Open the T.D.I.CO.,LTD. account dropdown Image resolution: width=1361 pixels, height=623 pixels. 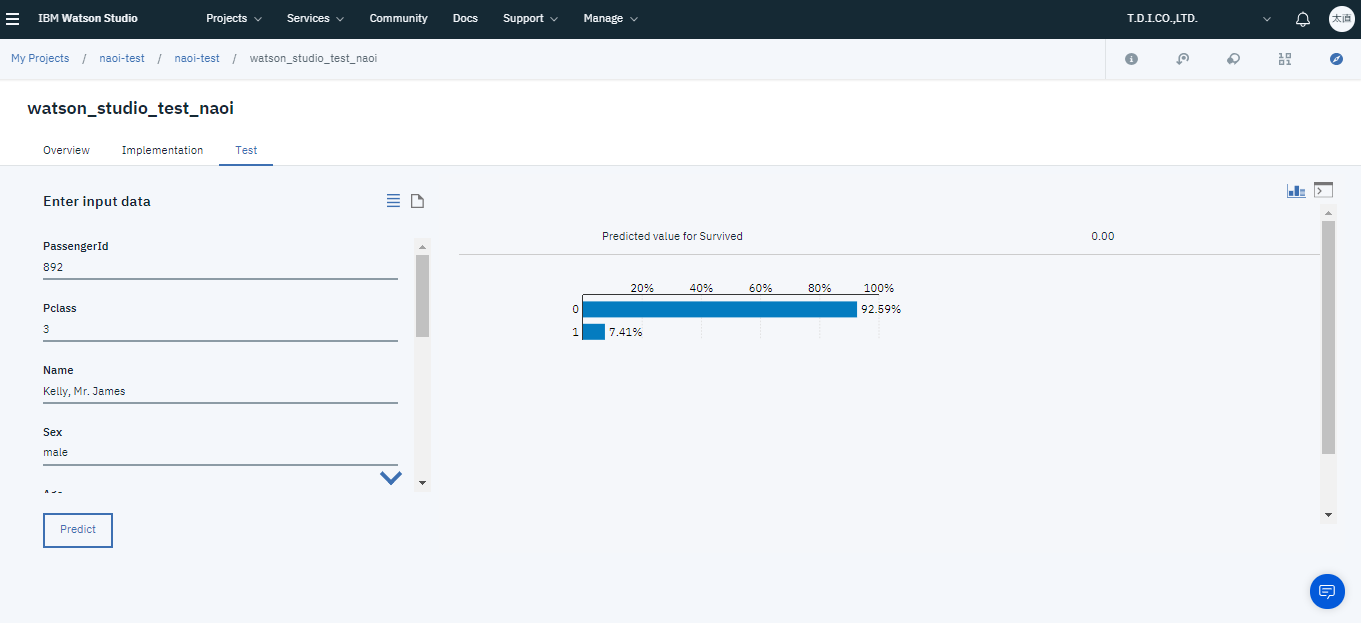[x=1198, y=19]
